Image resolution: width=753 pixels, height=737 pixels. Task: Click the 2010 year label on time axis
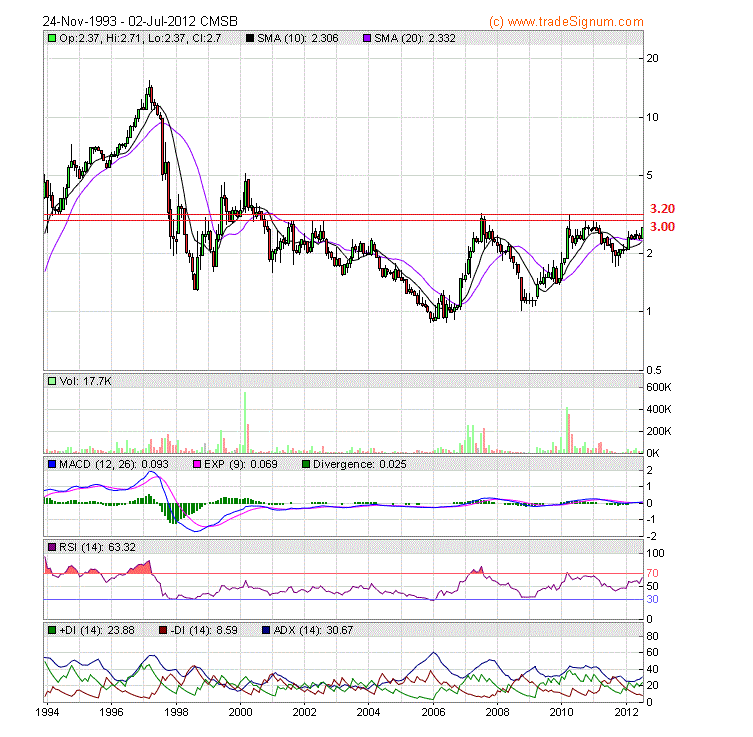pyautogui.click(x=561, y=712)
